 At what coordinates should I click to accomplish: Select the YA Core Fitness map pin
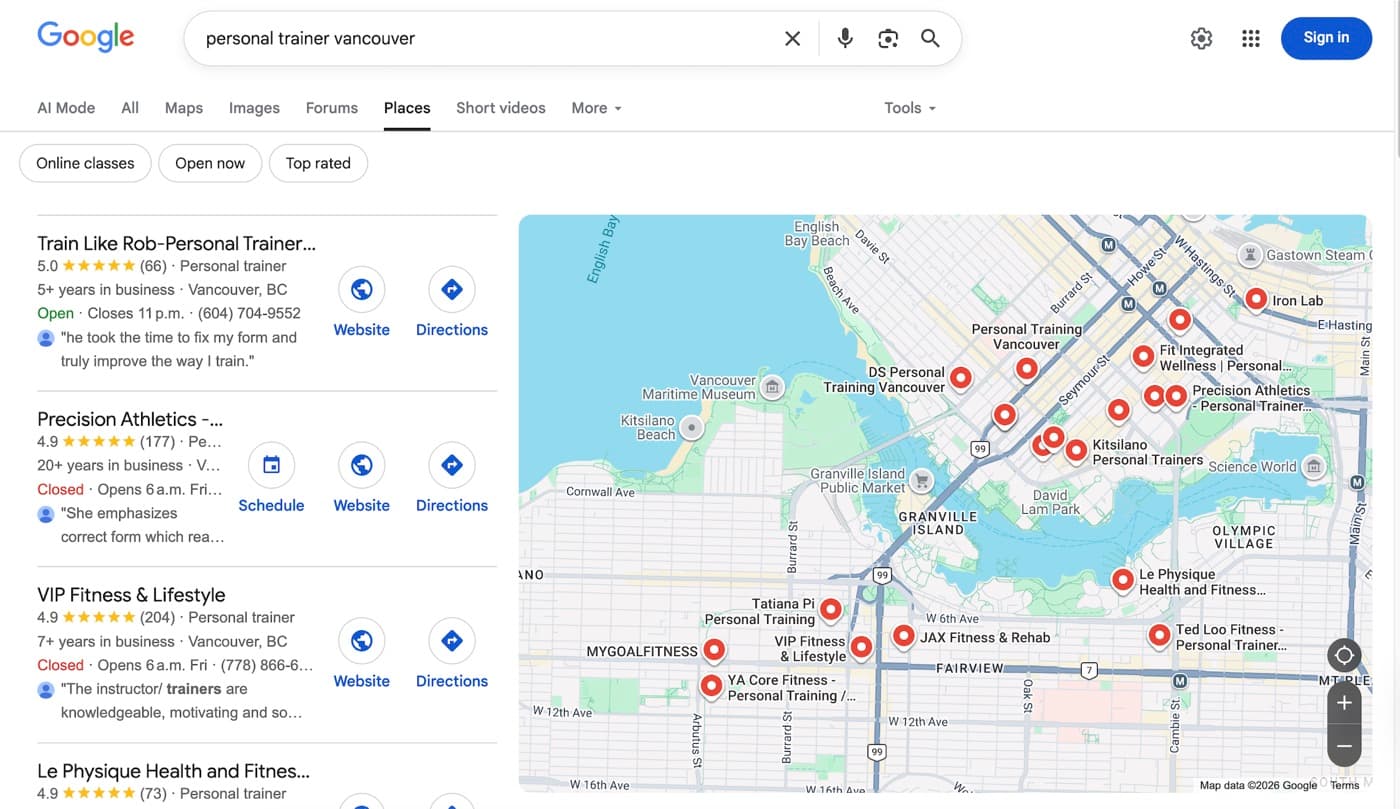(711, 686)
